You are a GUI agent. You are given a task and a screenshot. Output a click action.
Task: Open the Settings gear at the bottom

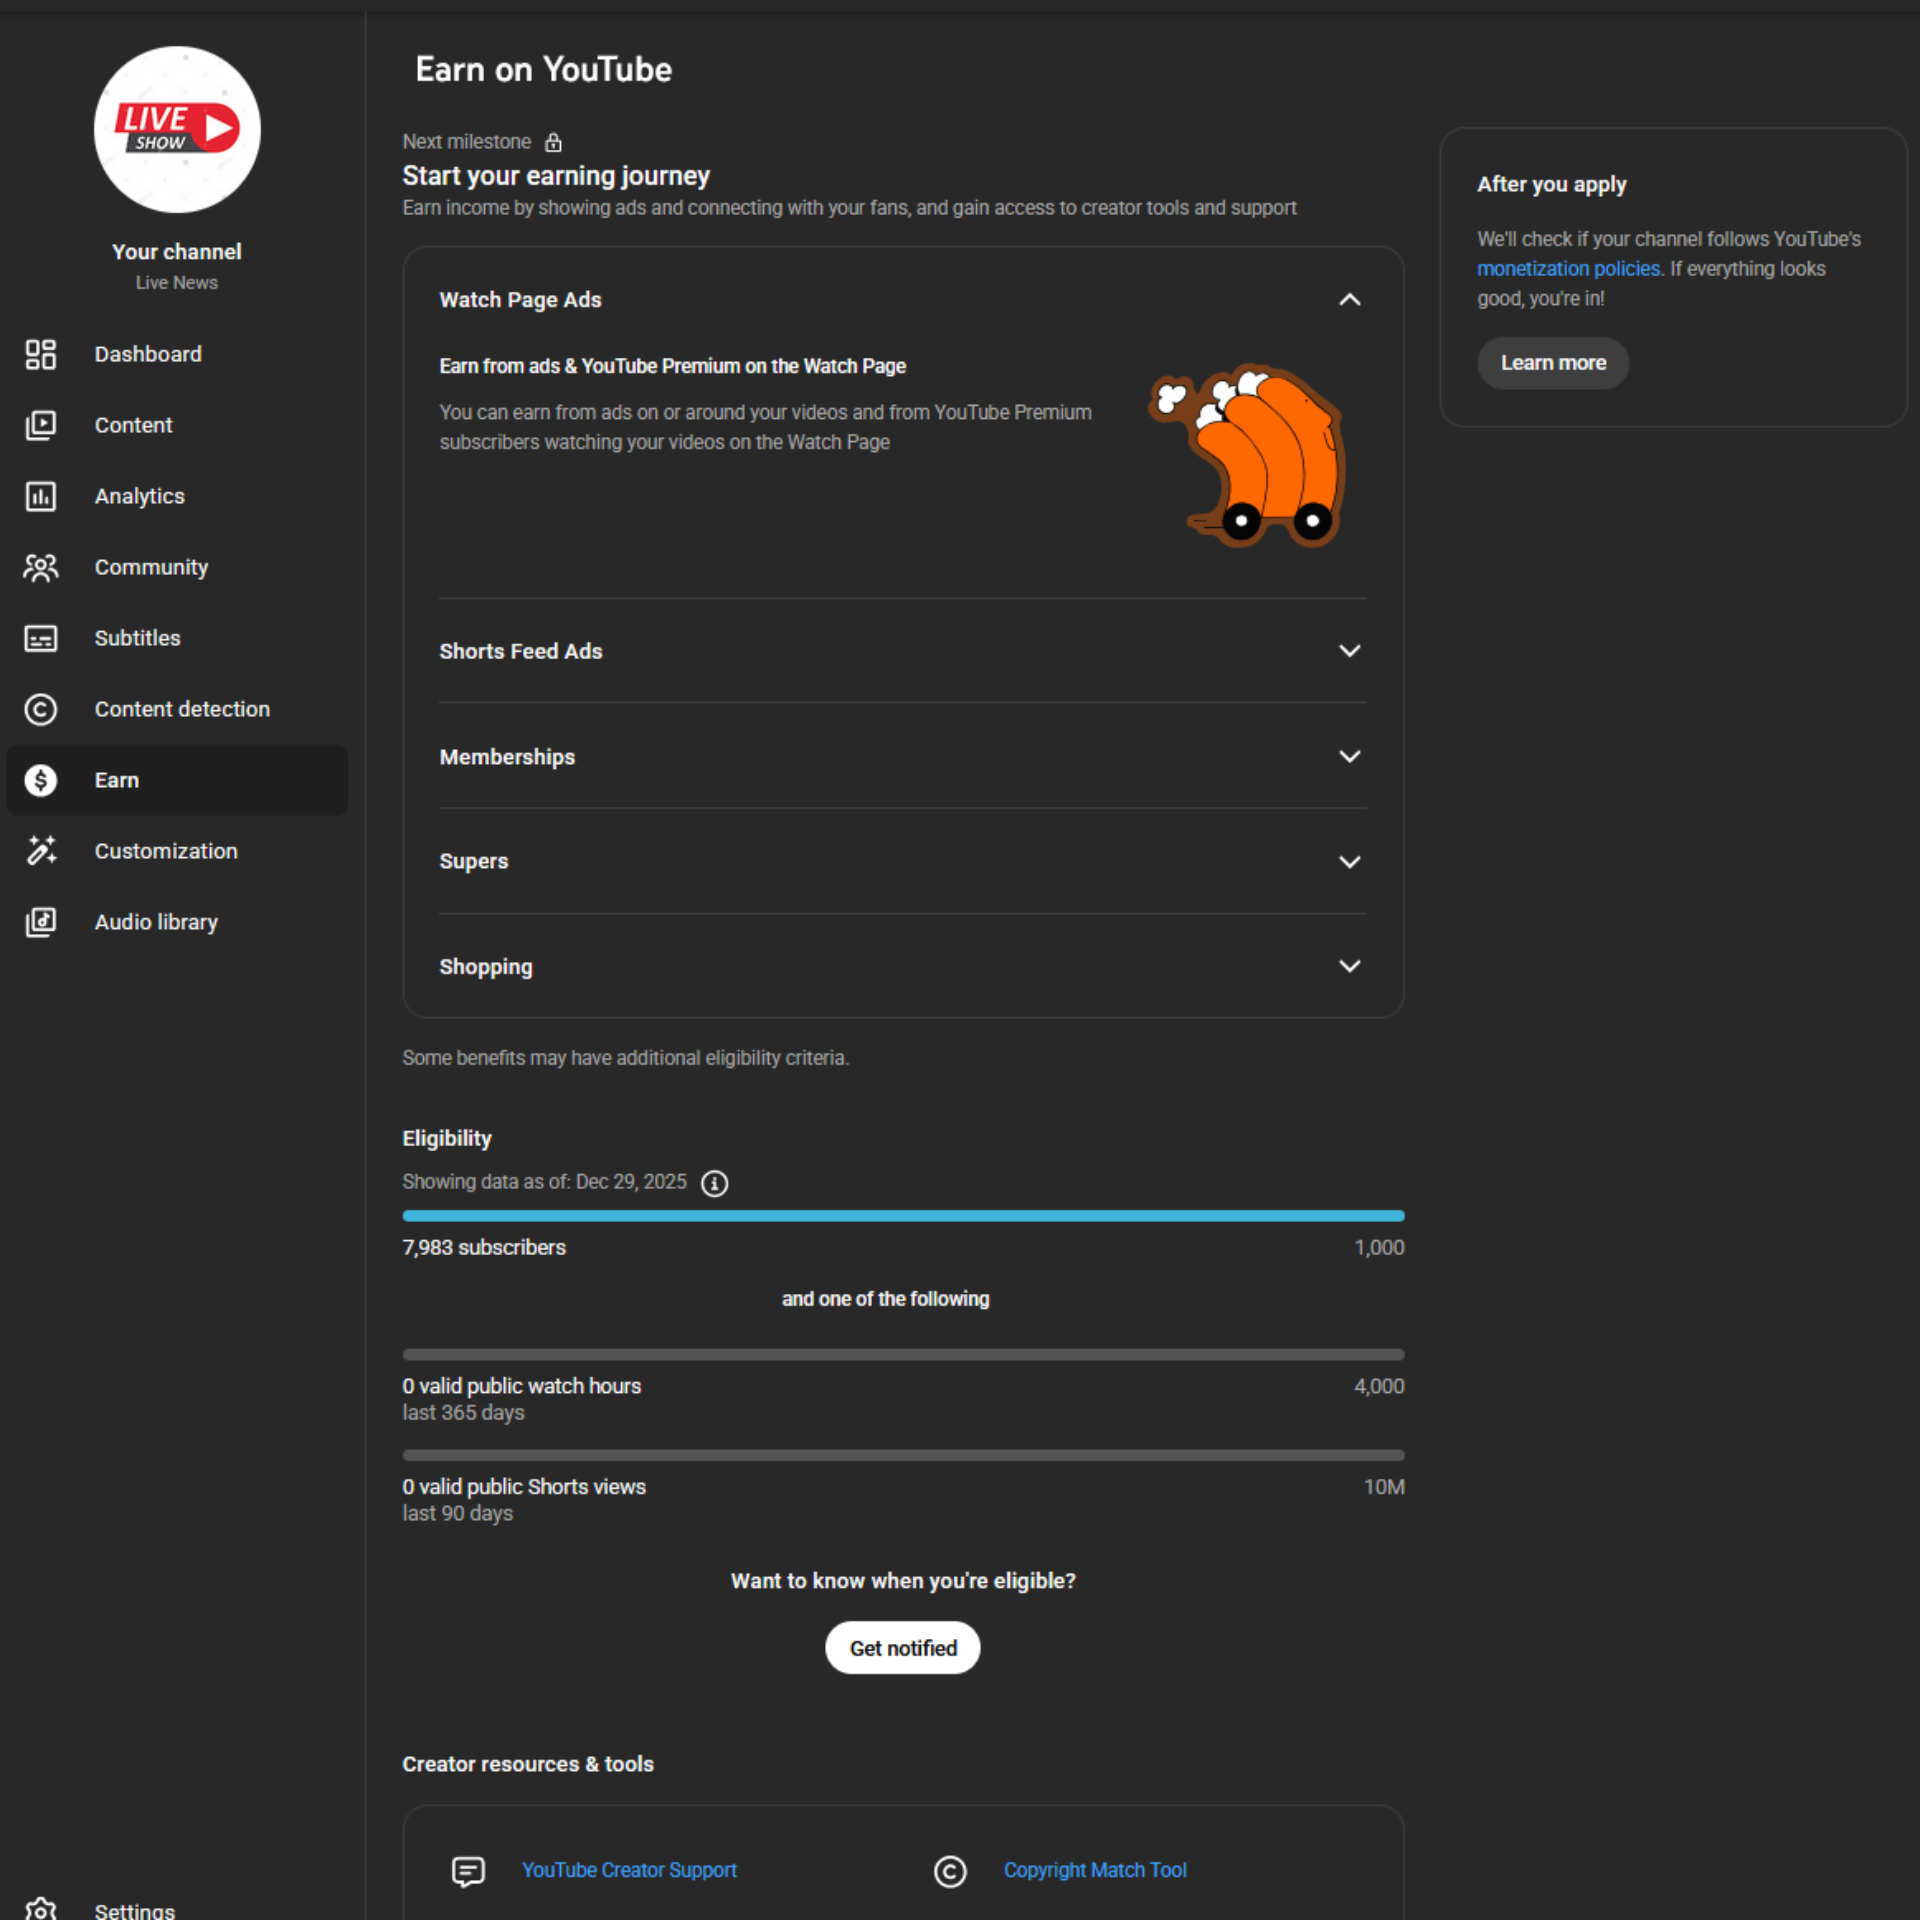click(x=41, y=1906)
